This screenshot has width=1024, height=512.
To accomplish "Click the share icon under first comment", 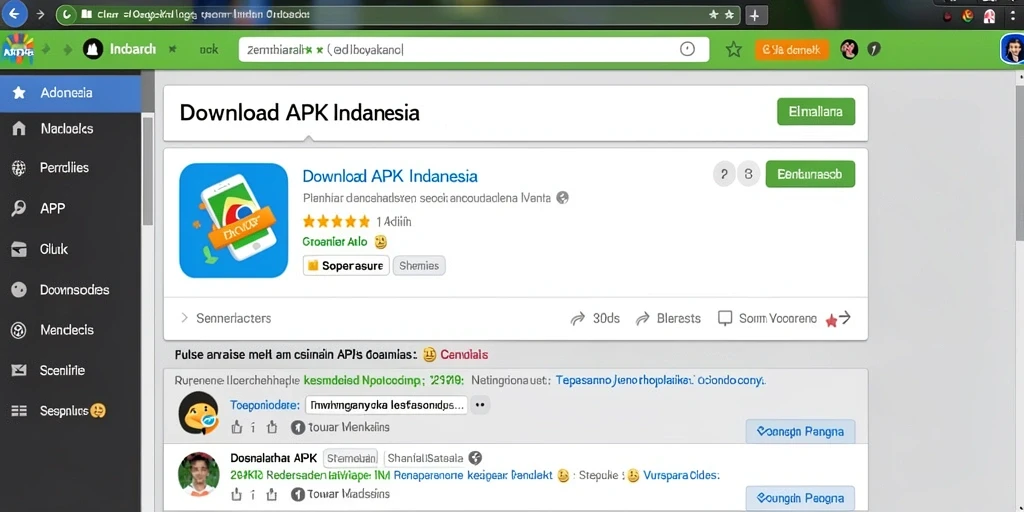I will (x=272, y=427).
